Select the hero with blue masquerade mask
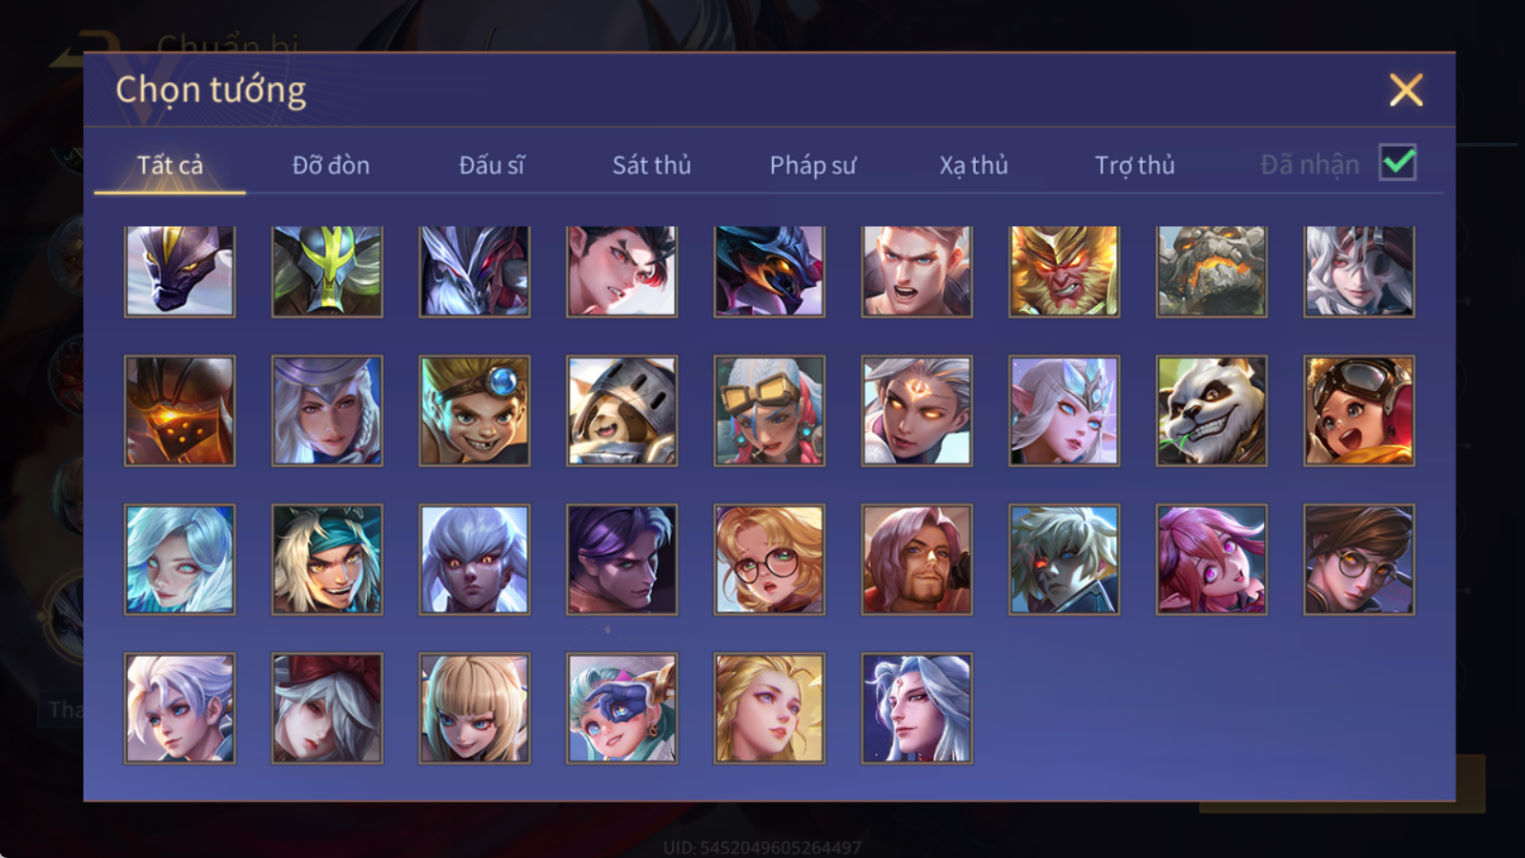This screenshot has width=1525, height=858. coord(622,708)
